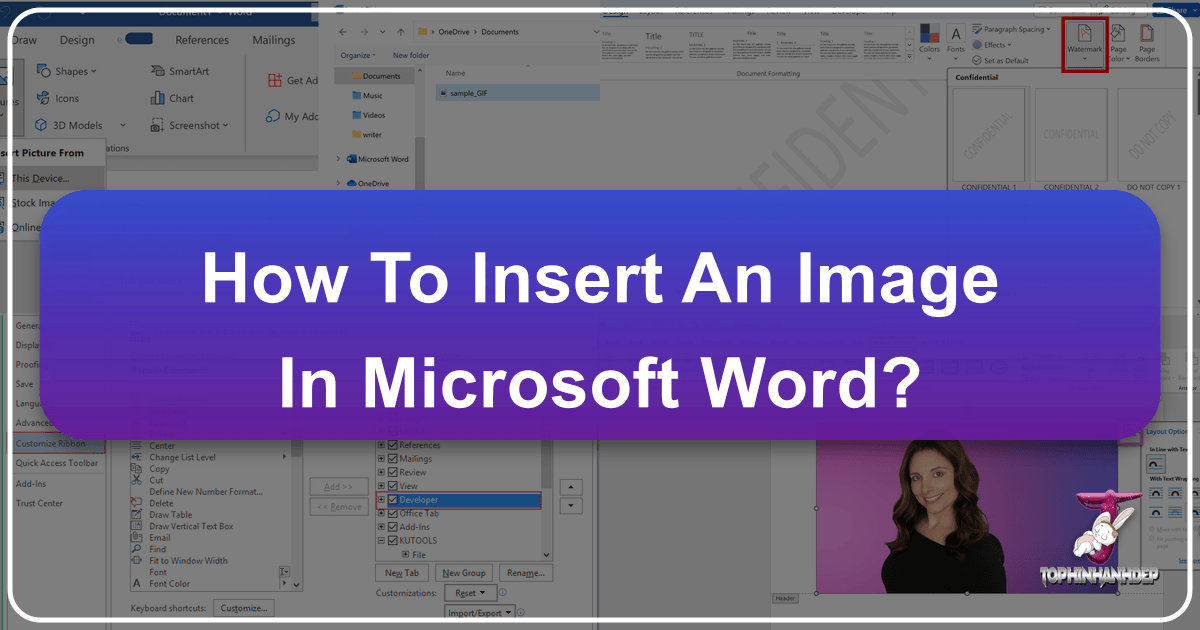Uncheck the Developer checkbox
Screen dimensions: 1200x630
click(393, 499)
